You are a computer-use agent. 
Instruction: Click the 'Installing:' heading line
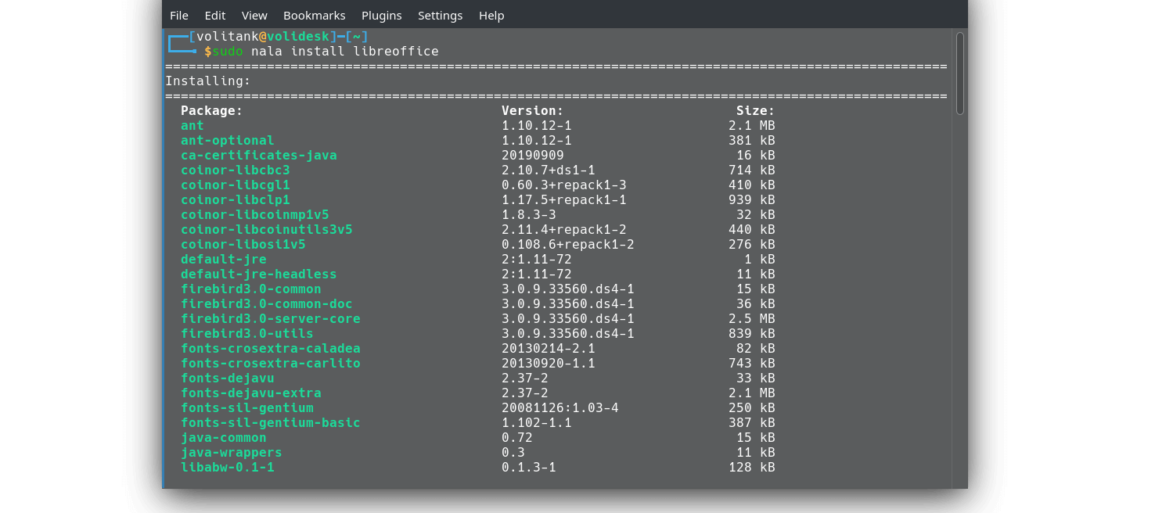tap(208, 81)
